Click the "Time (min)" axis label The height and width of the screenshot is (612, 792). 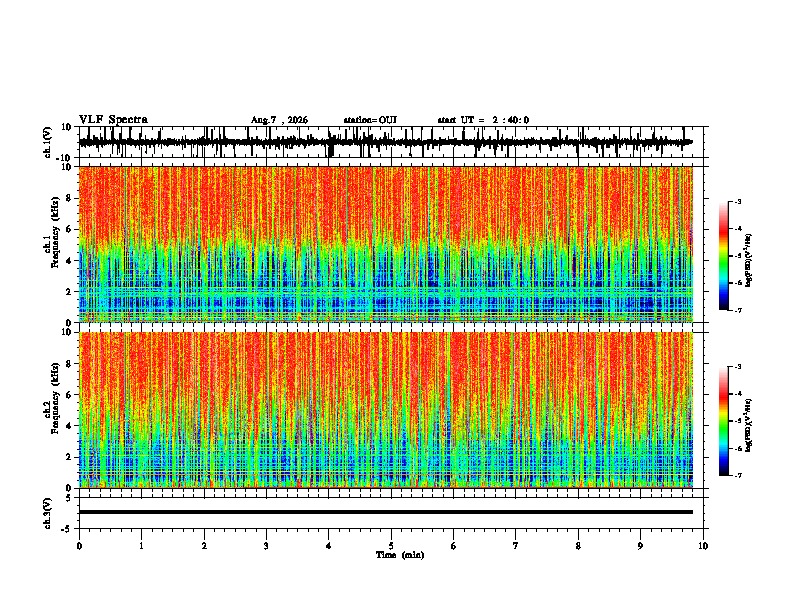pyautogui.click(x=400, y=555)
